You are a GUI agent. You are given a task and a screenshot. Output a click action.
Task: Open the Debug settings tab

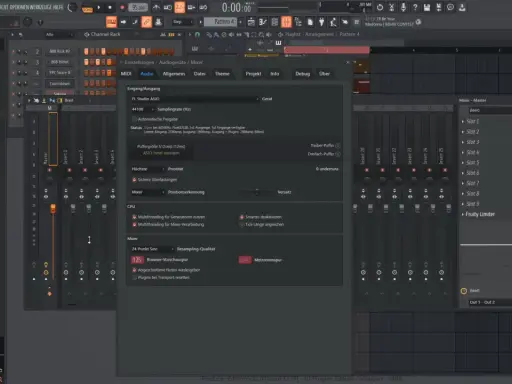coord(303,74)
